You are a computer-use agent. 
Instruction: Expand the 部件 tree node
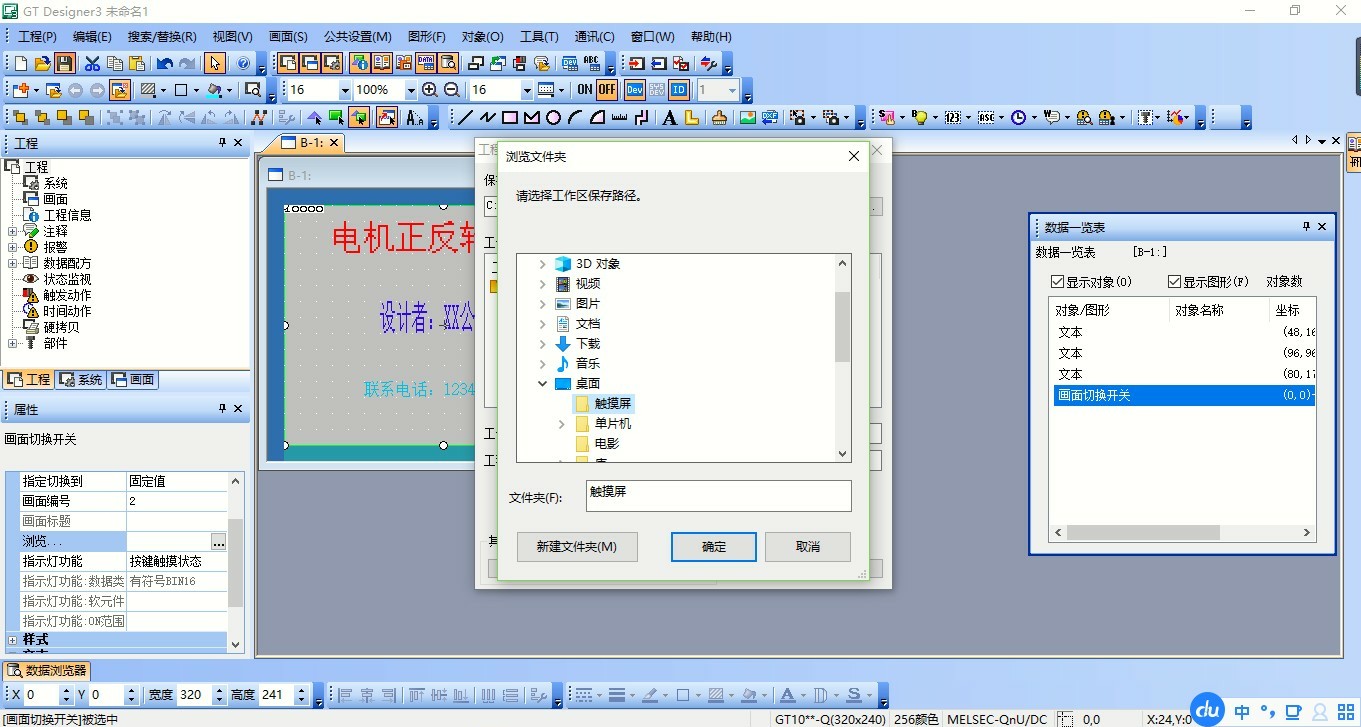tap(12, 343)
